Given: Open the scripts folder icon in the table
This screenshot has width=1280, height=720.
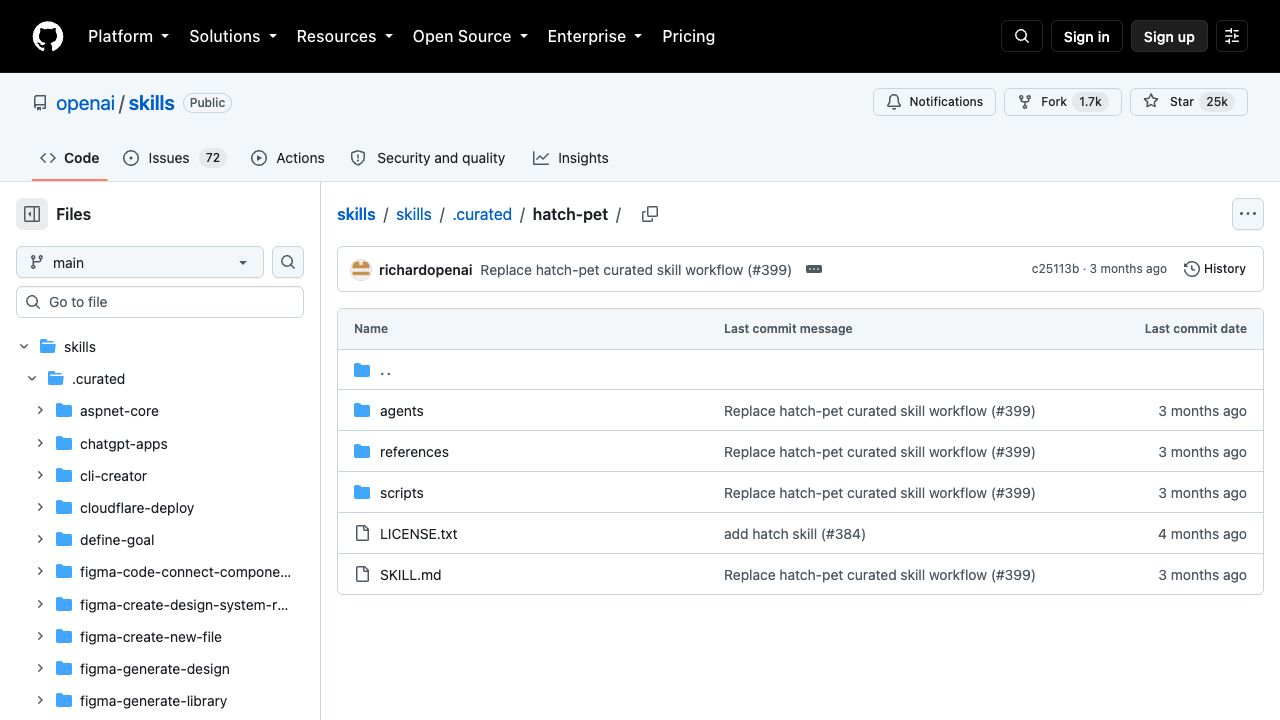Looking at the screenshot, I should pos(362,493).
